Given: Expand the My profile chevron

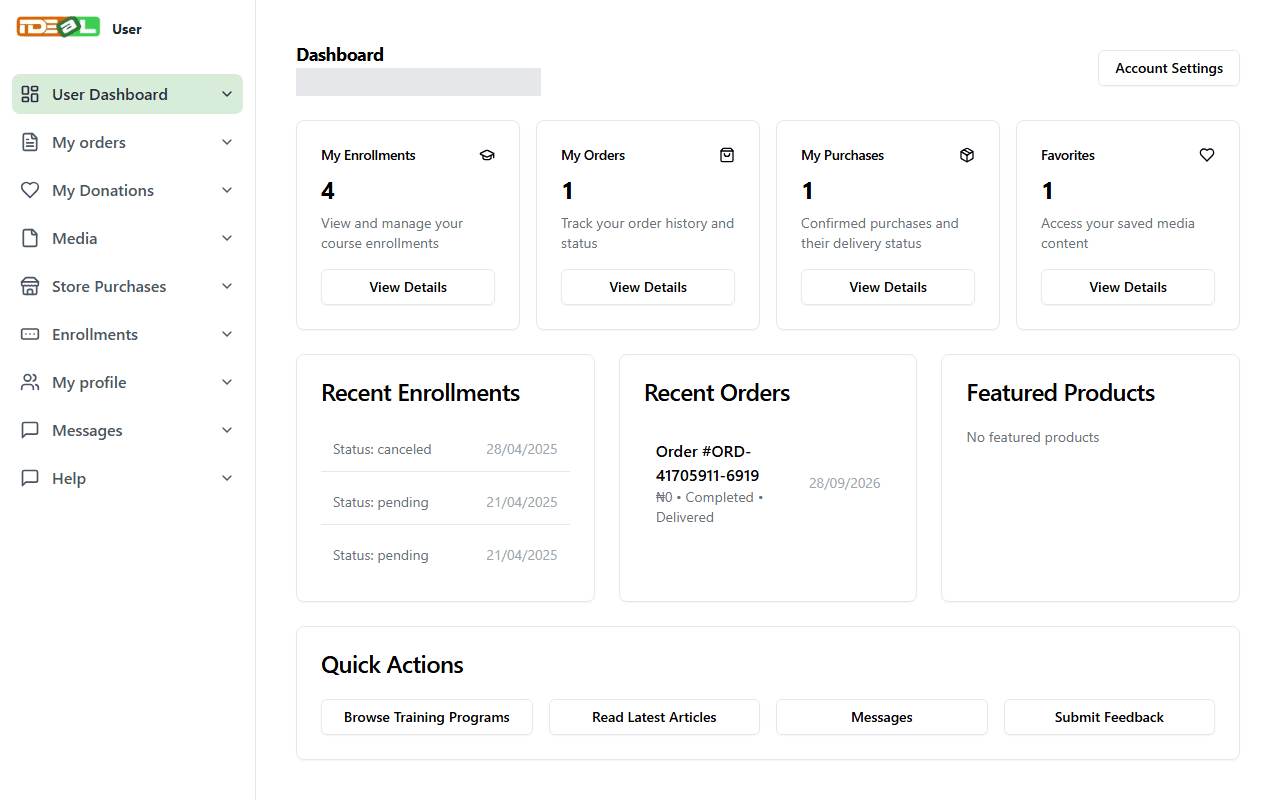Looking at the screenshot, I should [227, 382].
